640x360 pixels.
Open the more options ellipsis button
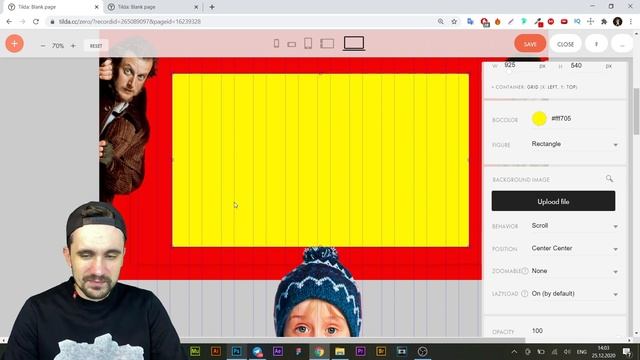click(622, 44)
